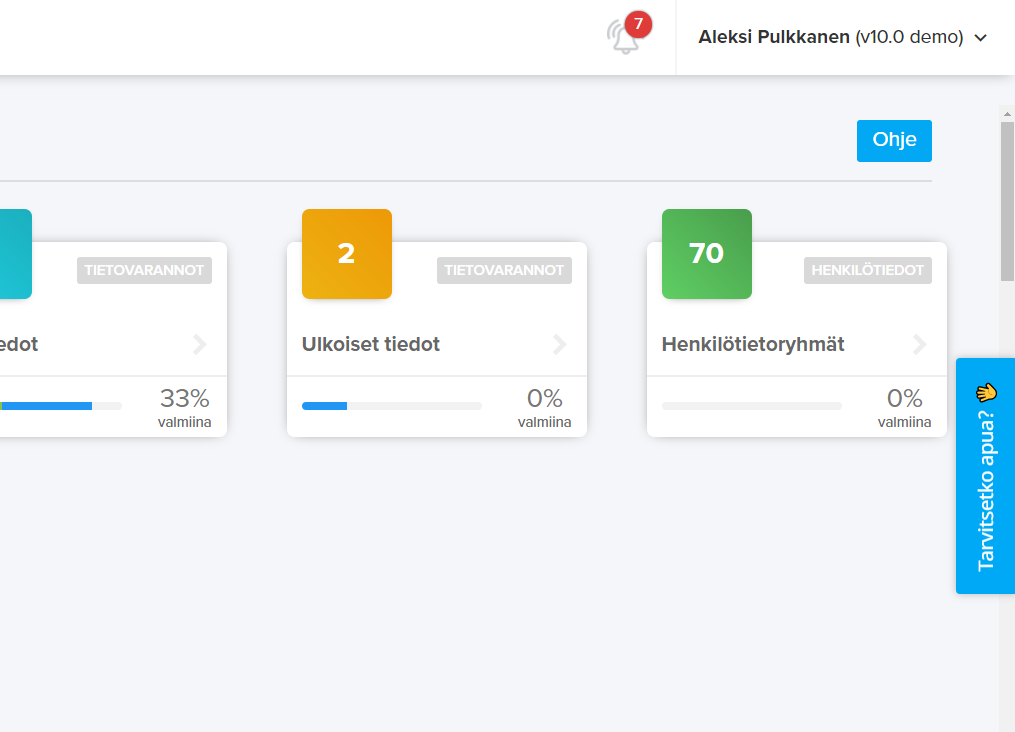Click the chevron arrow on the 33% card
The height and width of the screenshot is (732, 1015).
point(199,344)
